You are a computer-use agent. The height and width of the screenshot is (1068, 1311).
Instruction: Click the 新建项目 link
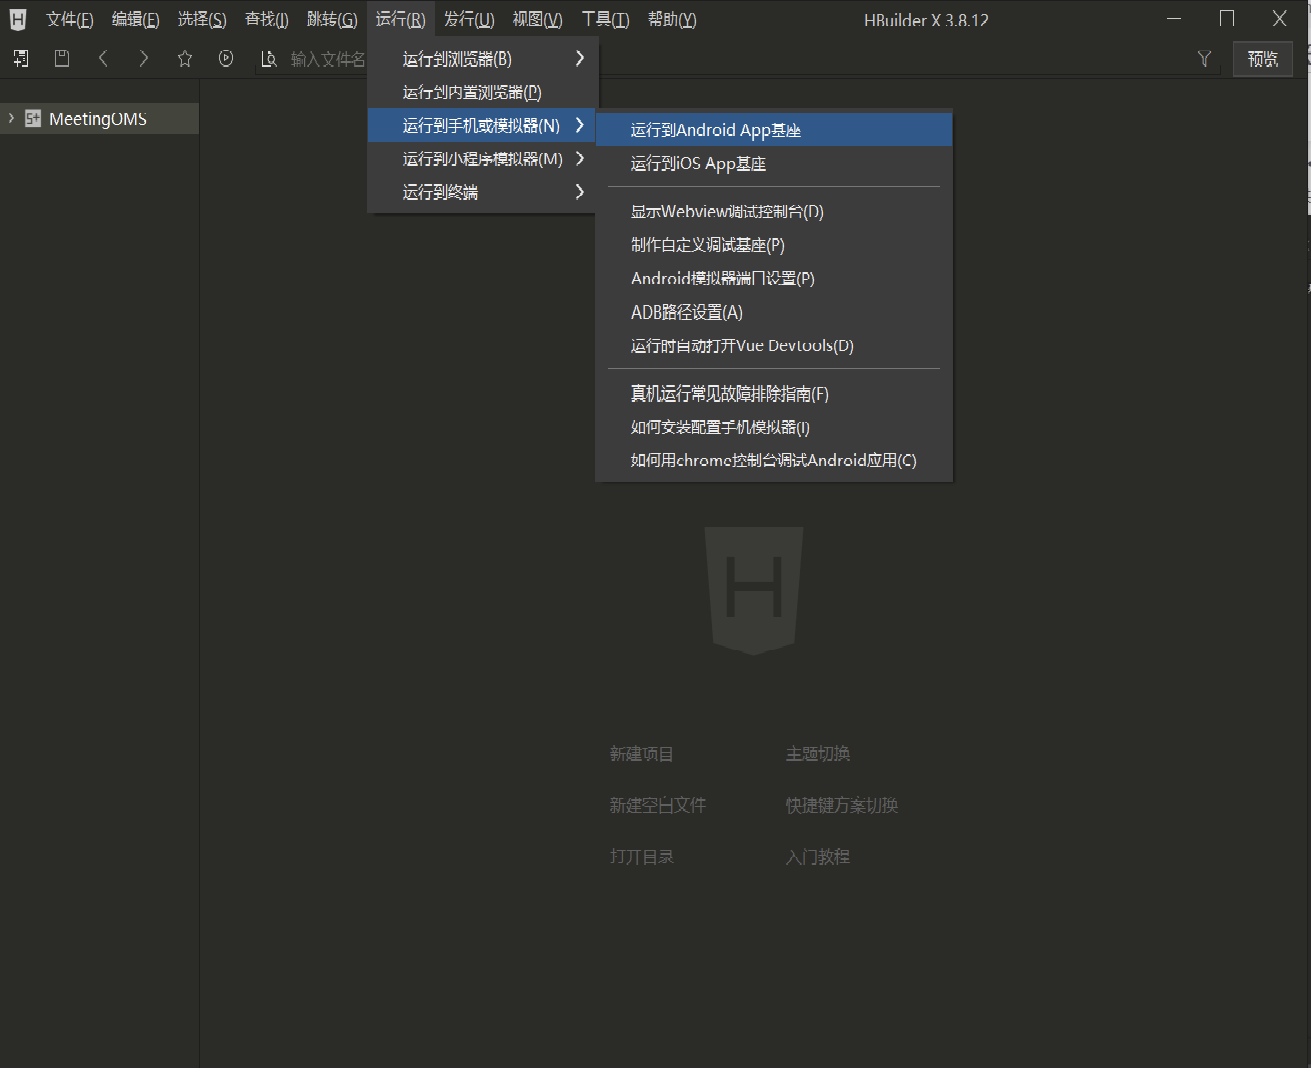pyautogui.click(x=642, y=754)
